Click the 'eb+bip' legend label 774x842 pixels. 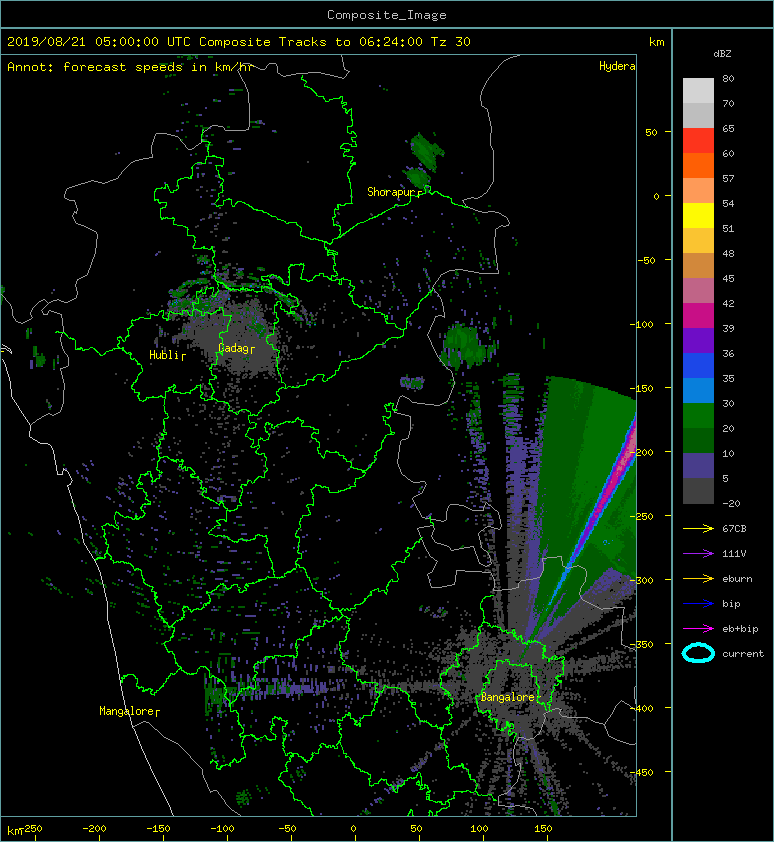[x=740, y=629]
